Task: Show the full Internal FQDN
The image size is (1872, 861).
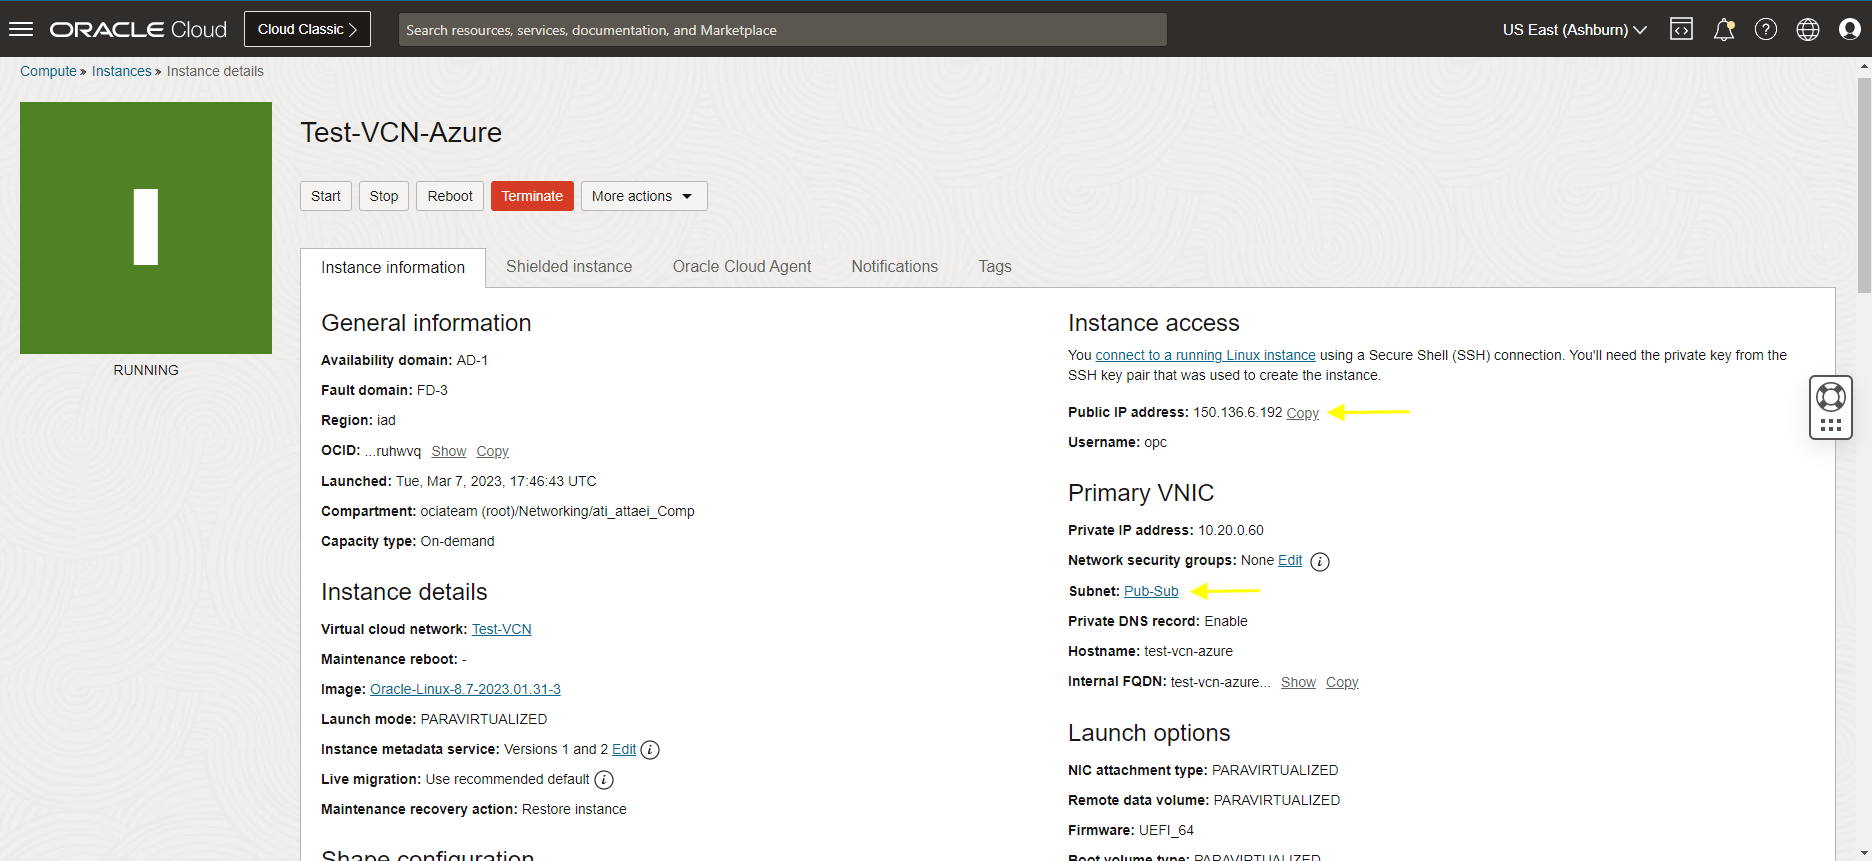Action: [x=1298, y=683]
